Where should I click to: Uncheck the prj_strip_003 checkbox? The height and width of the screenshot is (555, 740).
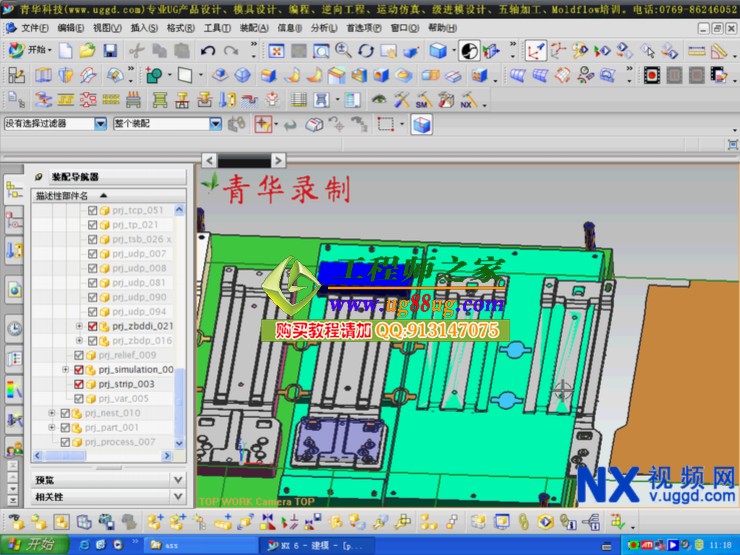point(79,384)
